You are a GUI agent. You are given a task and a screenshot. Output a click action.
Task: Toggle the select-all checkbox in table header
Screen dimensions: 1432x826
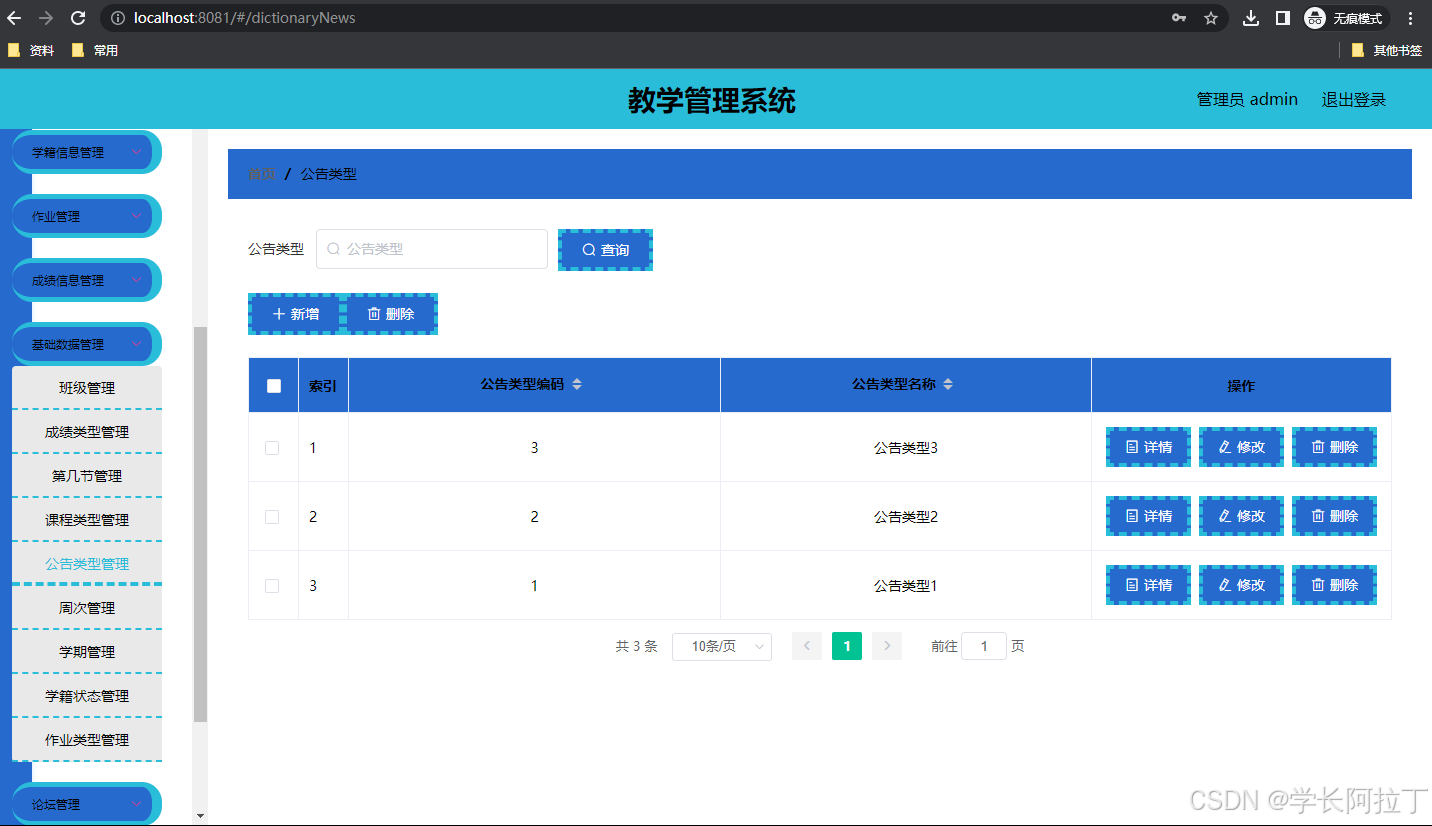272,384
